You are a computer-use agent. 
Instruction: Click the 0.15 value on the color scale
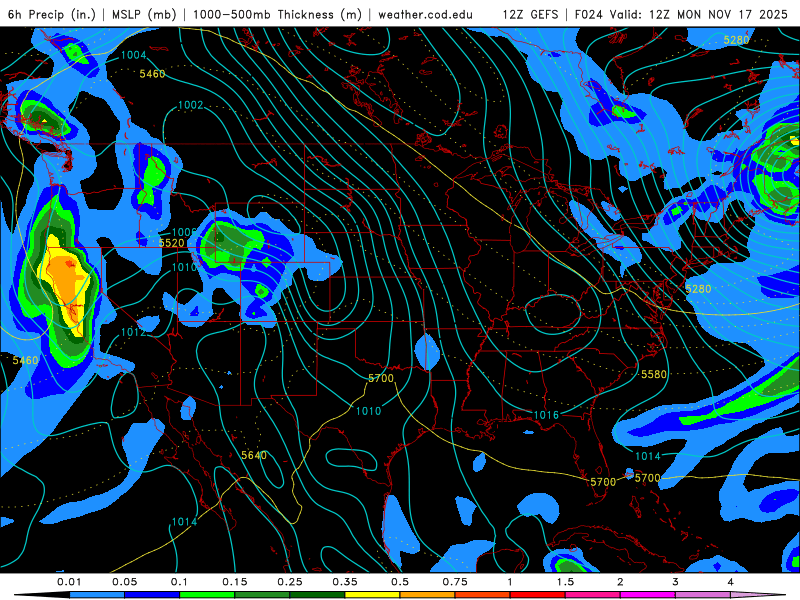235,582
